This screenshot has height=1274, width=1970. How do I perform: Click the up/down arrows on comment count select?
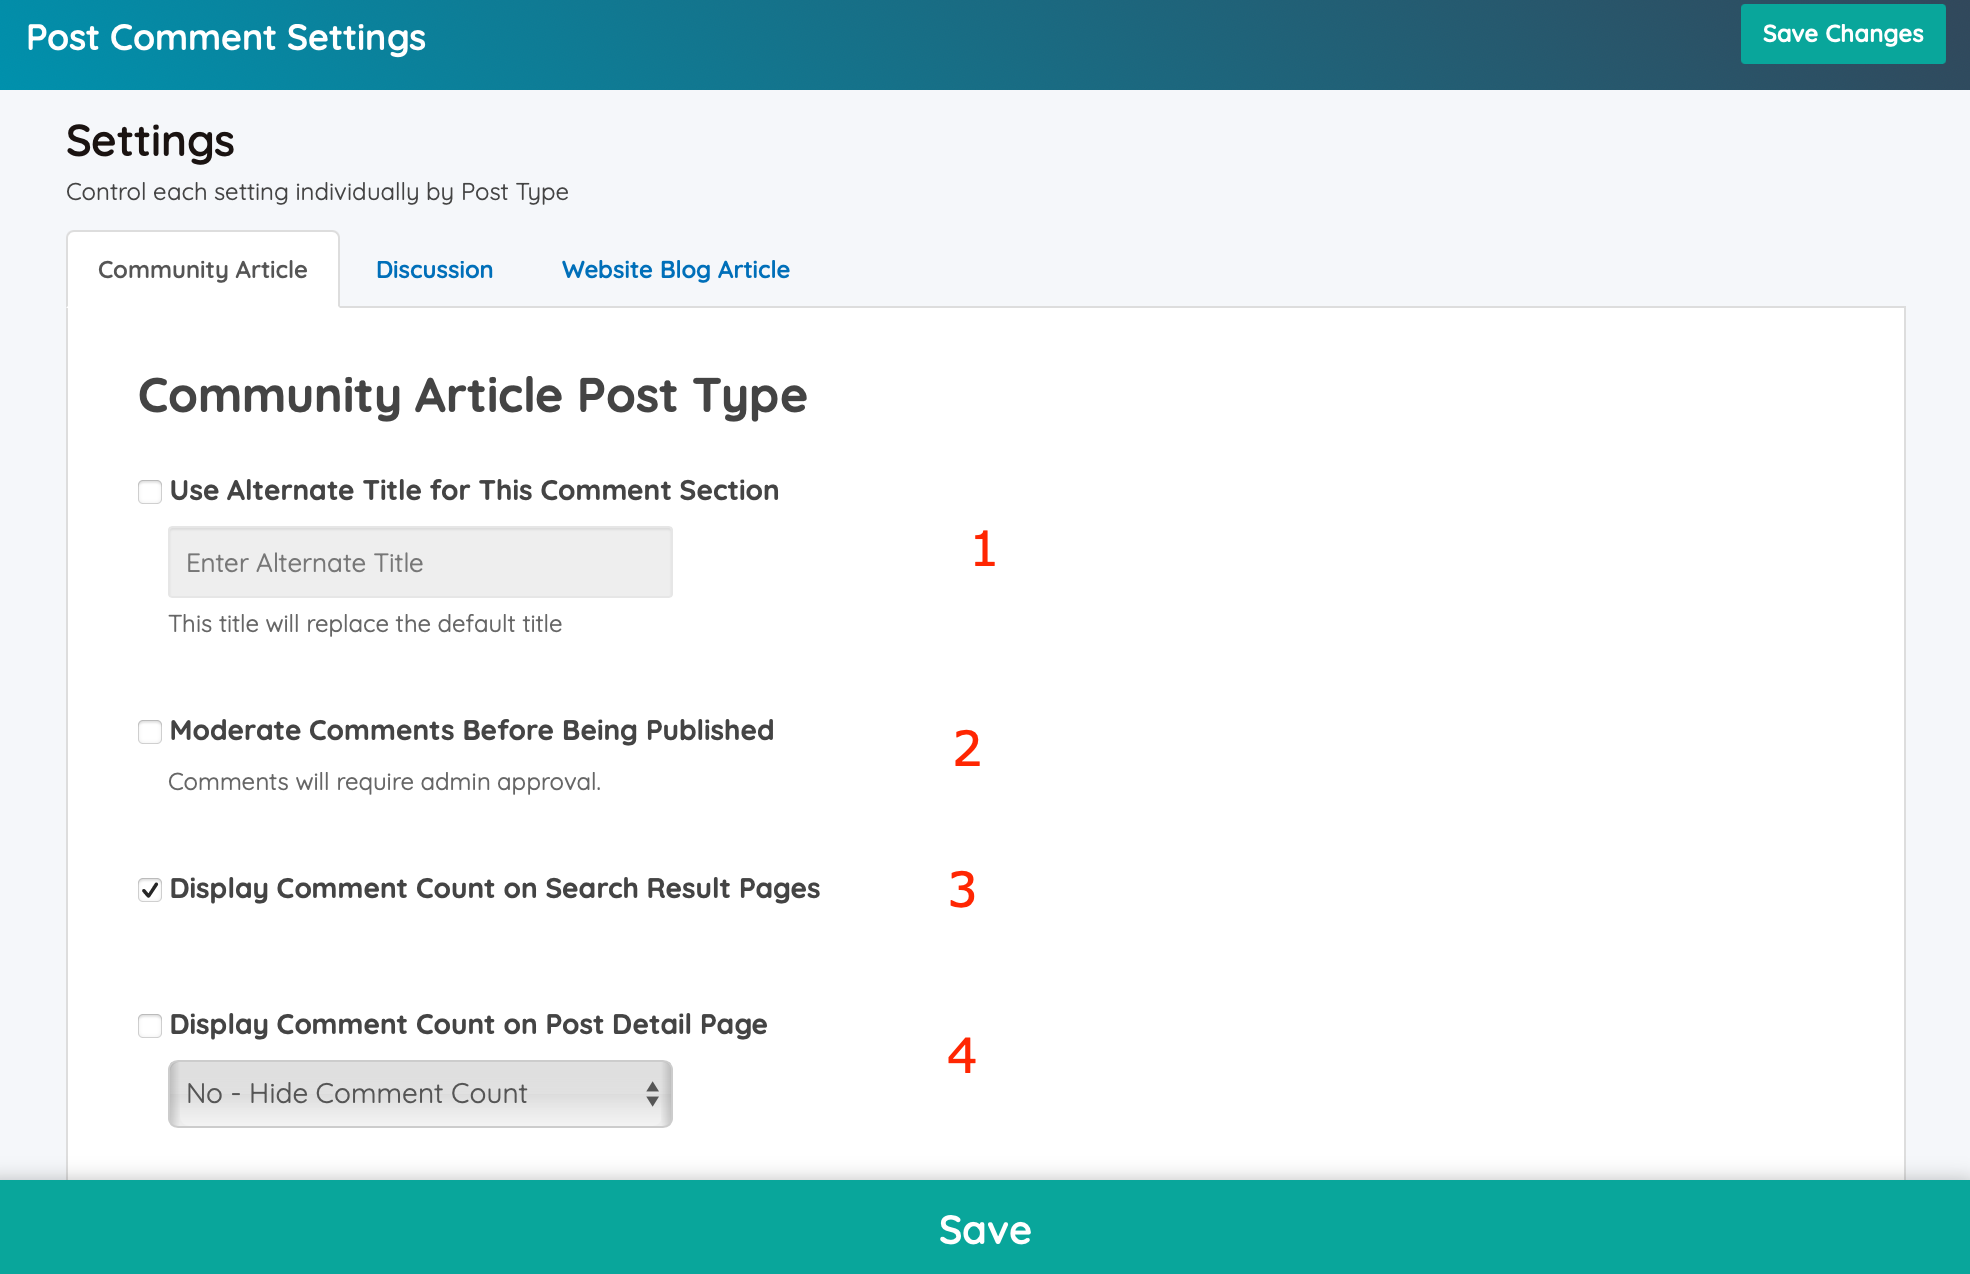[x=652, y=1093]
